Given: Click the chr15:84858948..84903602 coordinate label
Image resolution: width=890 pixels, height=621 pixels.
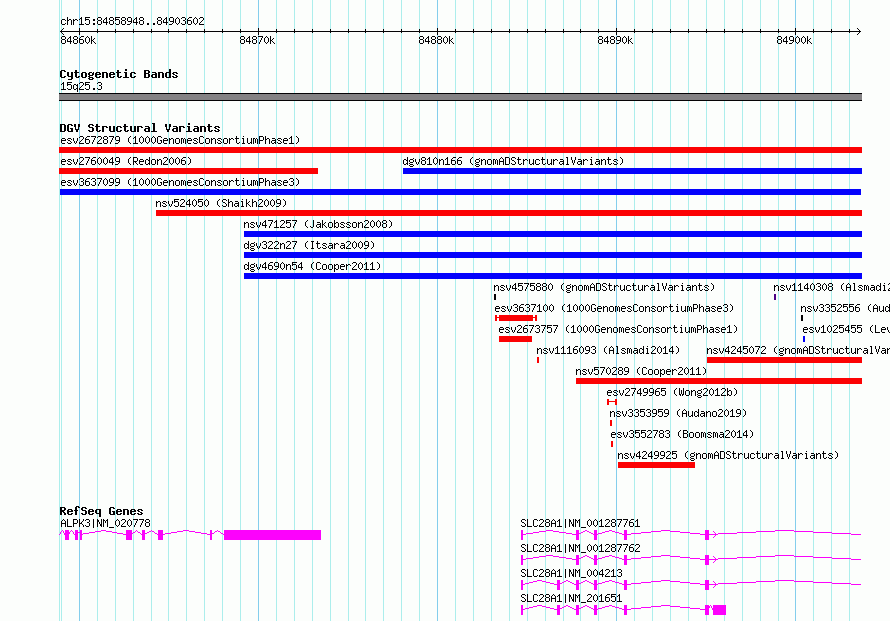Looking at the screenshot, I should 132,21.
